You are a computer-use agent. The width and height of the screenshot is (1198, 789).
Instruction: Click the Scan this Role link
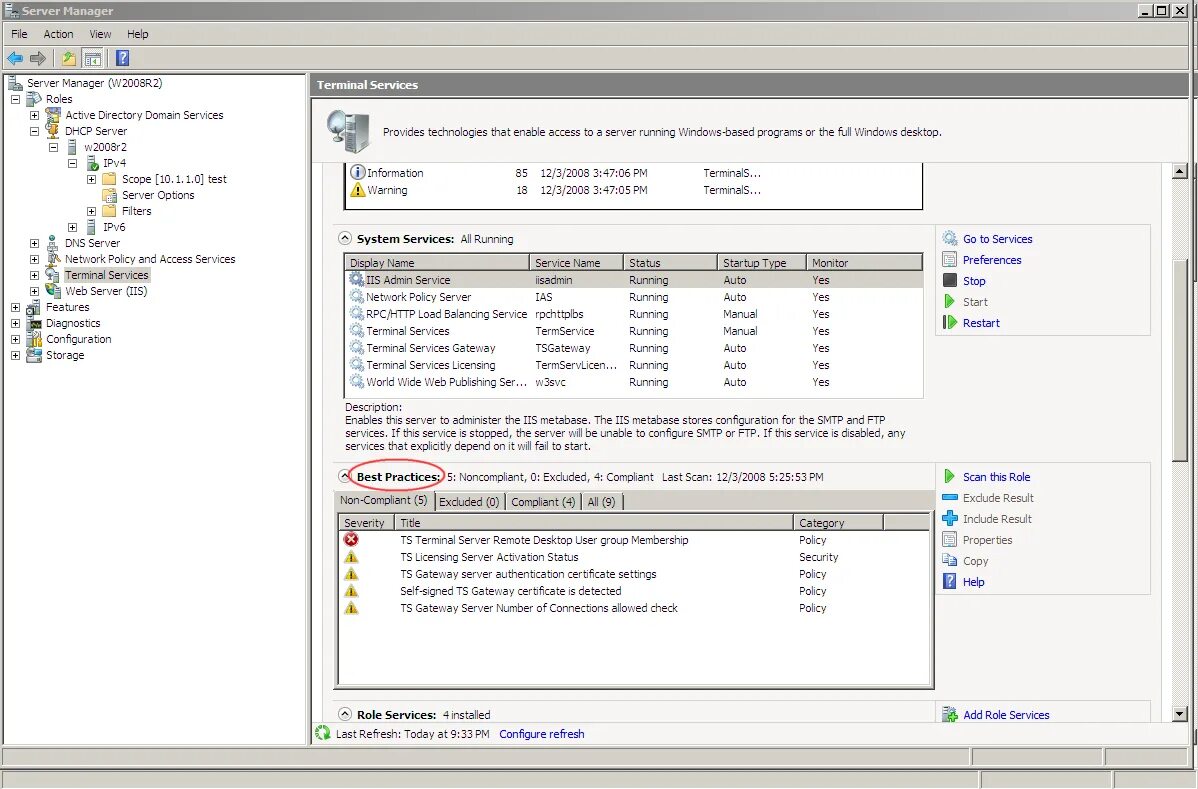pos(996,477)
